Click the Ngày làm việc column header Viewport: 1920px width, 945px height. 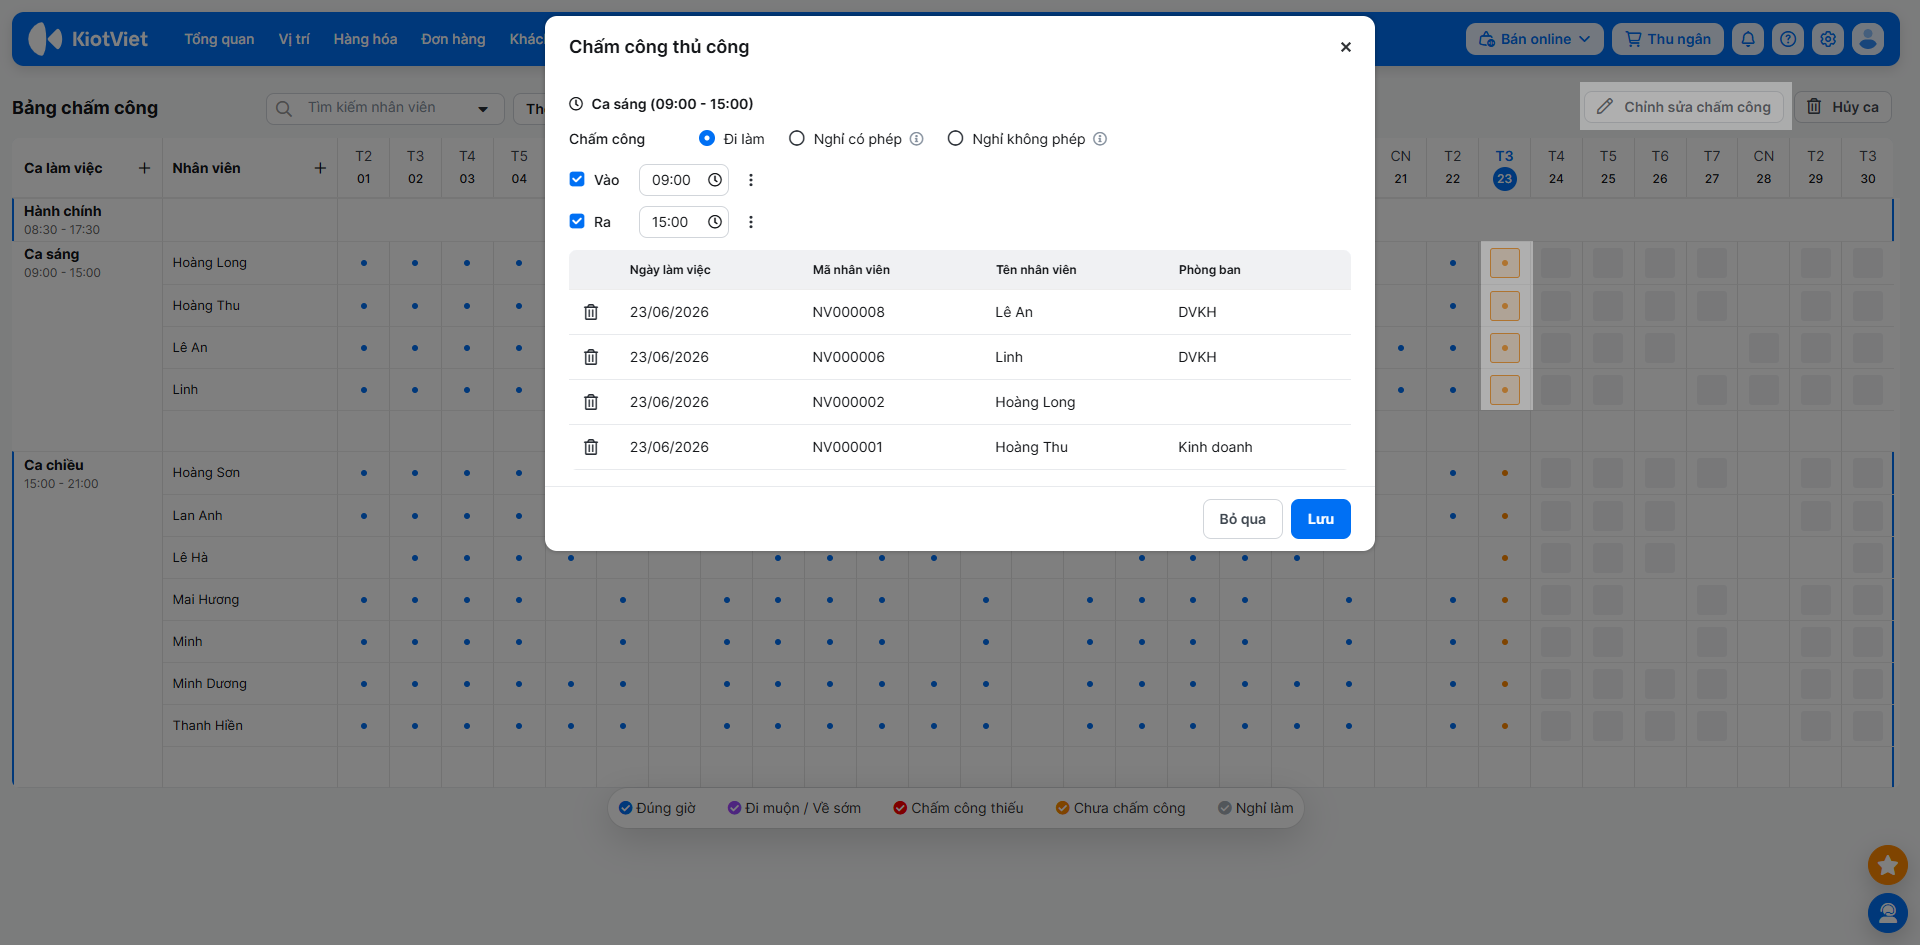670,270
